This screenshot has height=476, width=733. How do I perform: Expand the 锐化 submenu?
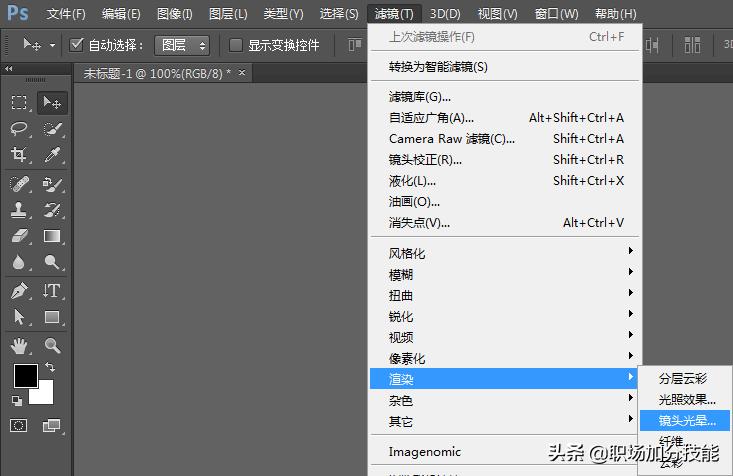point(506,317)
